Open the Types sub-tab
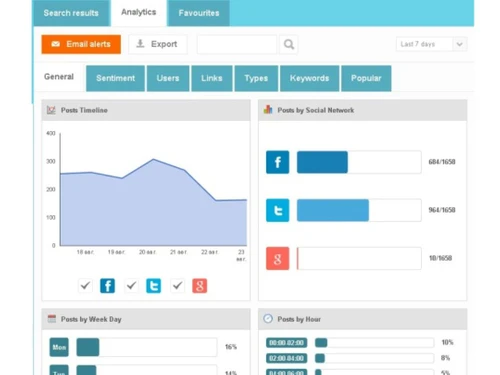The image size is (500, 375). click(x=256, y=78)
